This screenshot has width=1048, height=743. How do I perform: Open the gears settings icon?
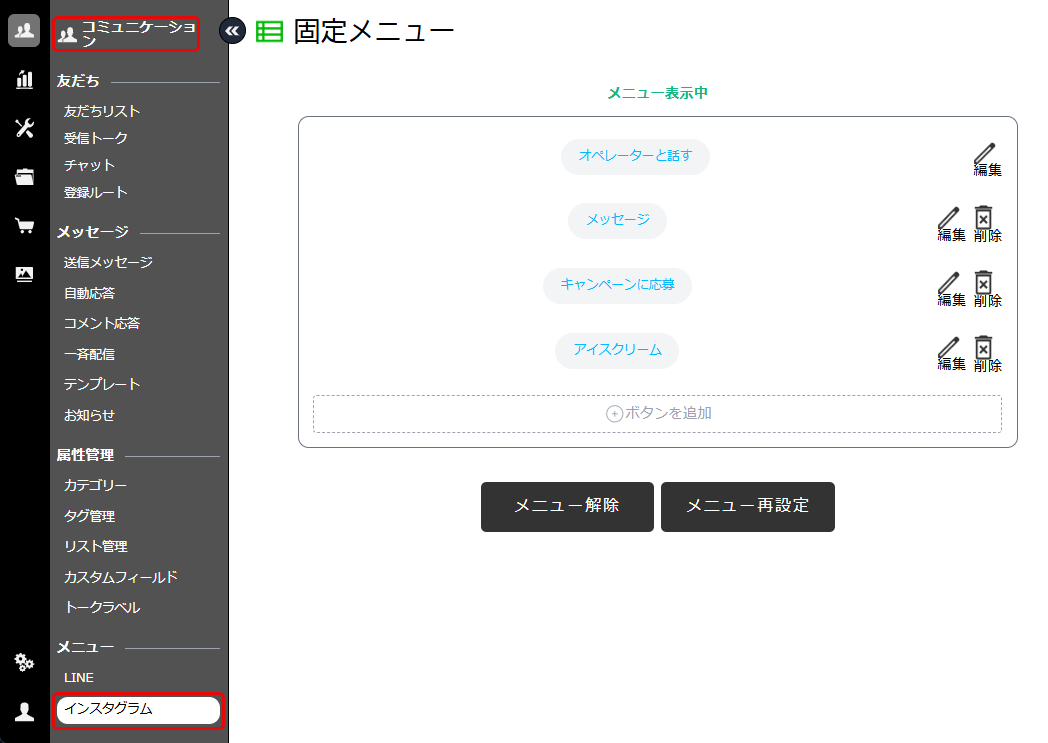click(x=24, y=662)
